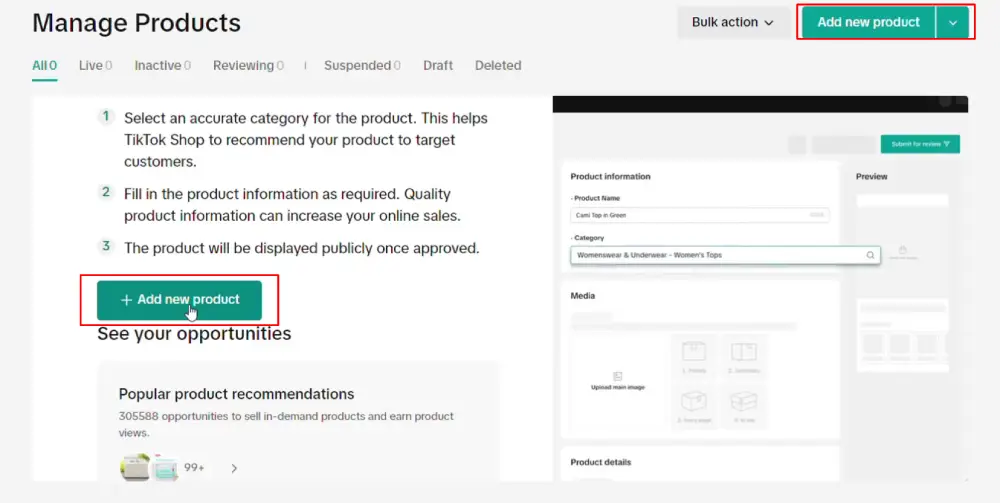Open the Popular product recommendations heading
Screen dimensions: 1000x503
[x=237, y=394]
